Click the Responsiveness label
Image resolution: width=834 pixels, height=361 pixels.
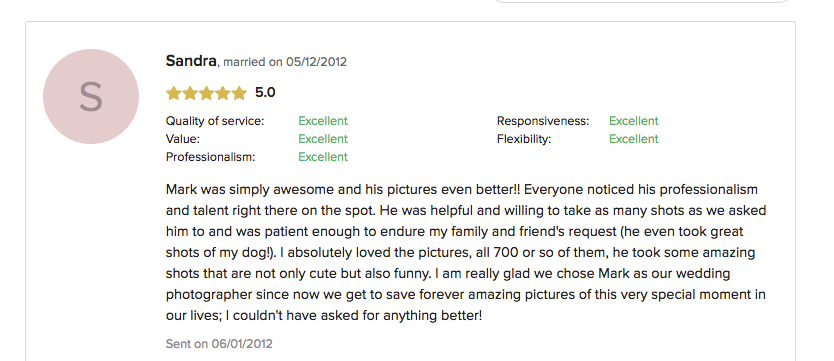543,121
